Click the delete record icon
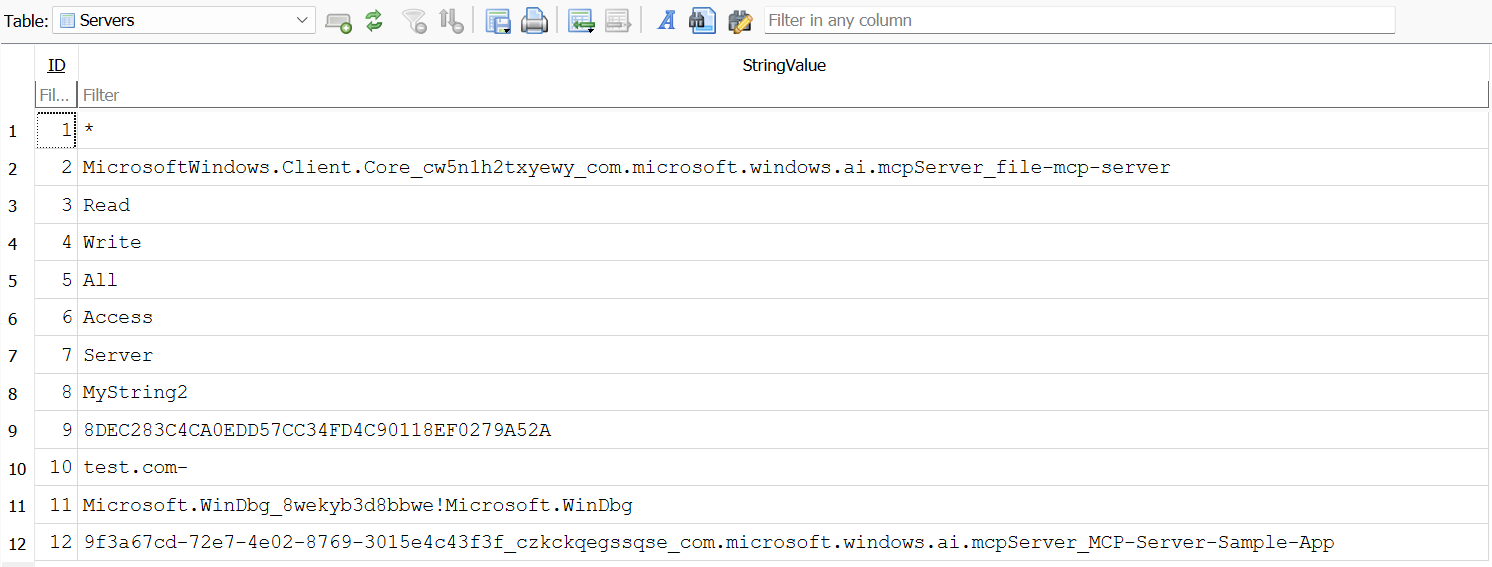 coord(617,21)
